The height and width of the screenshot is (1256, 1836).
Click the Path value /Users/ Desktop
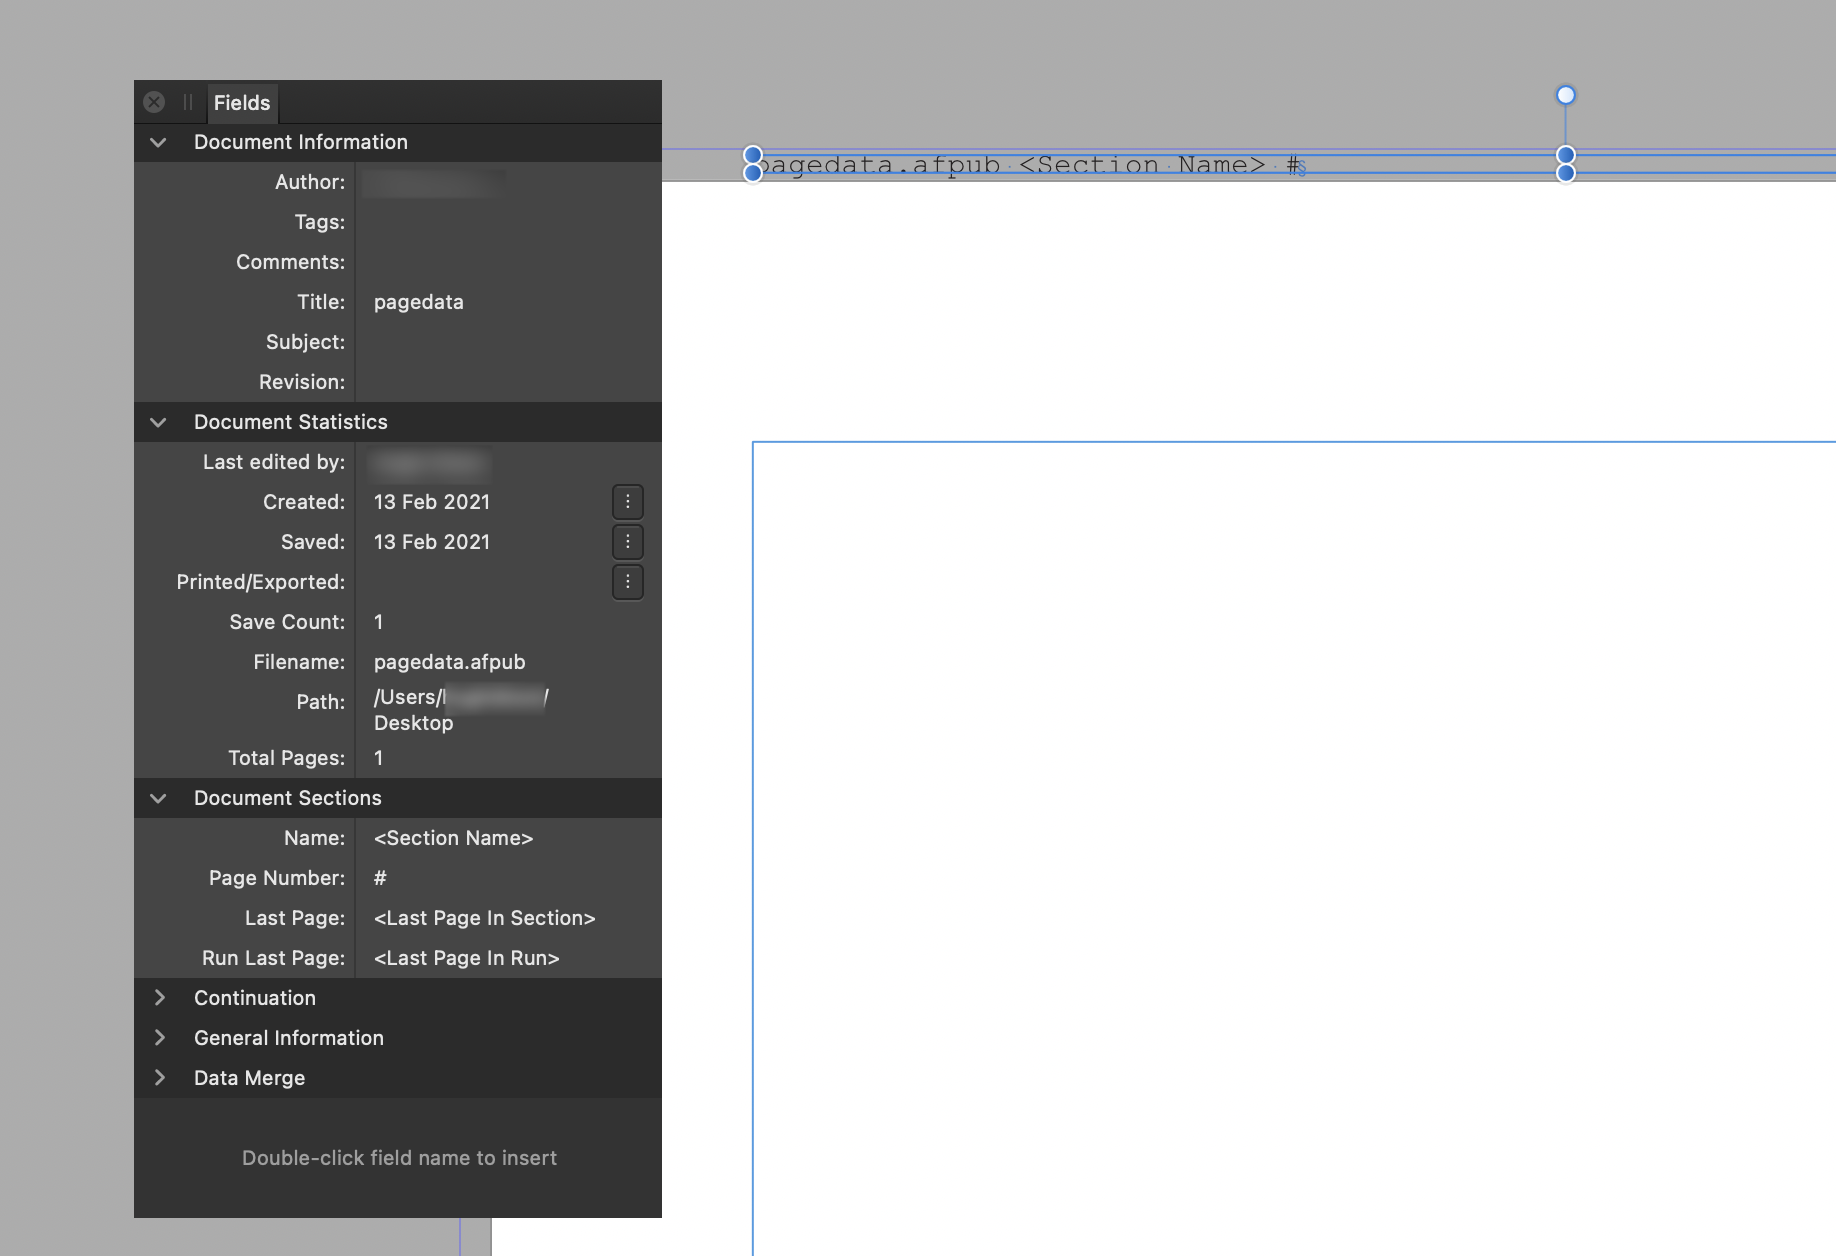coord(461,710)
